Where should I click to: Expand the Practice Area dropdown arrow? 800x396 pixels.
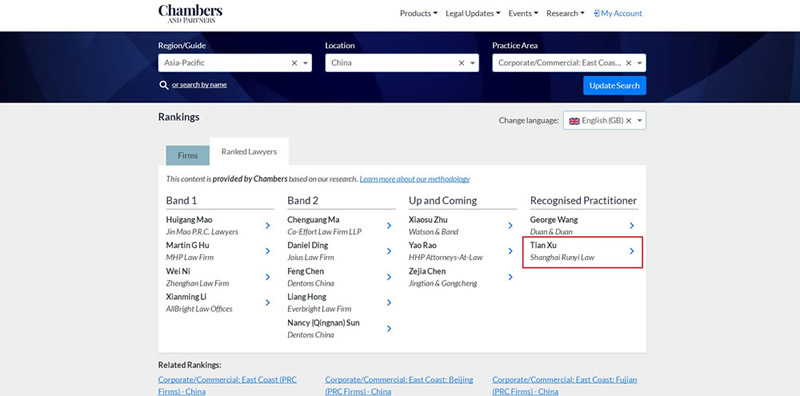[x=639, y=63]
